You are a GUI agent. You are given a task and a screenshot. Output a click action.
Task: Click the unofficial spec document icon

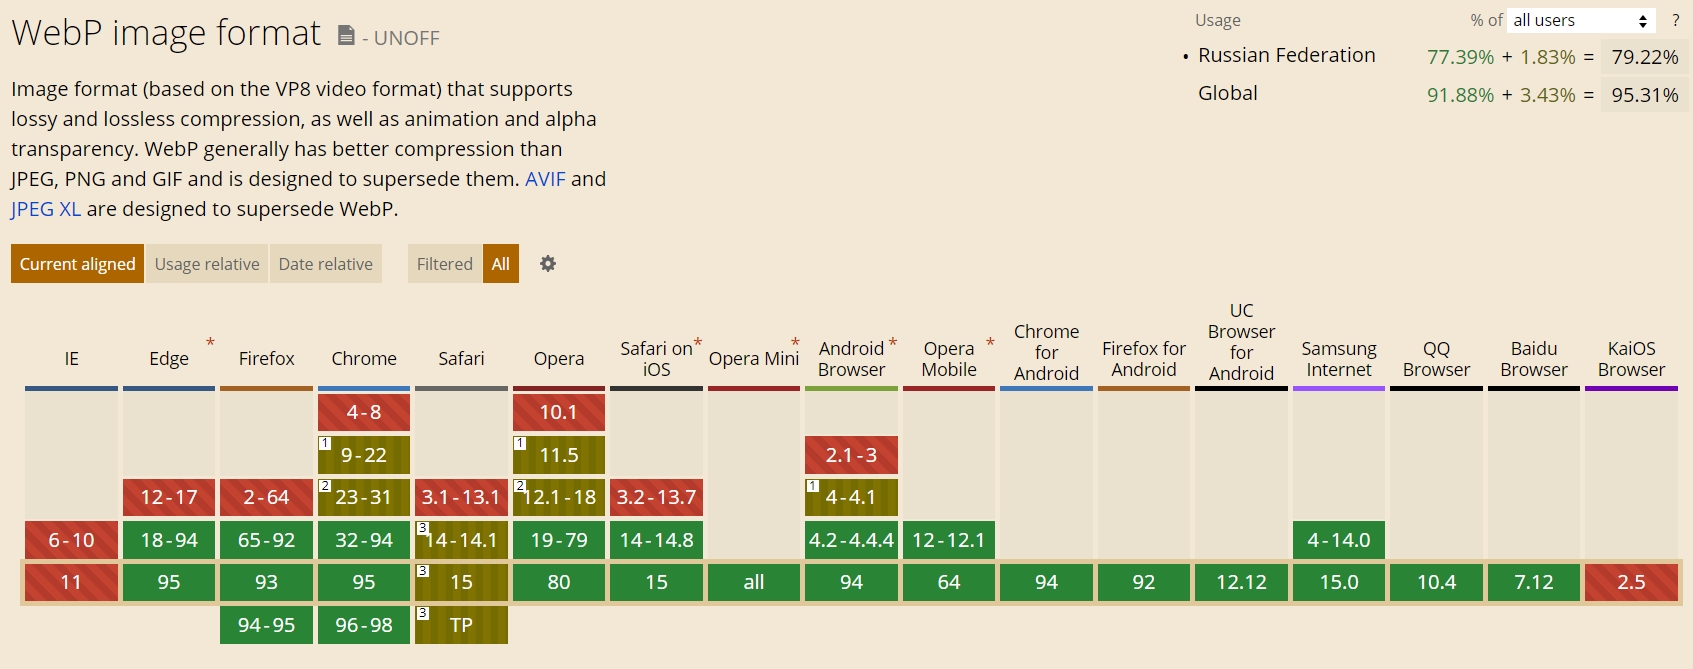pos(346,37)
